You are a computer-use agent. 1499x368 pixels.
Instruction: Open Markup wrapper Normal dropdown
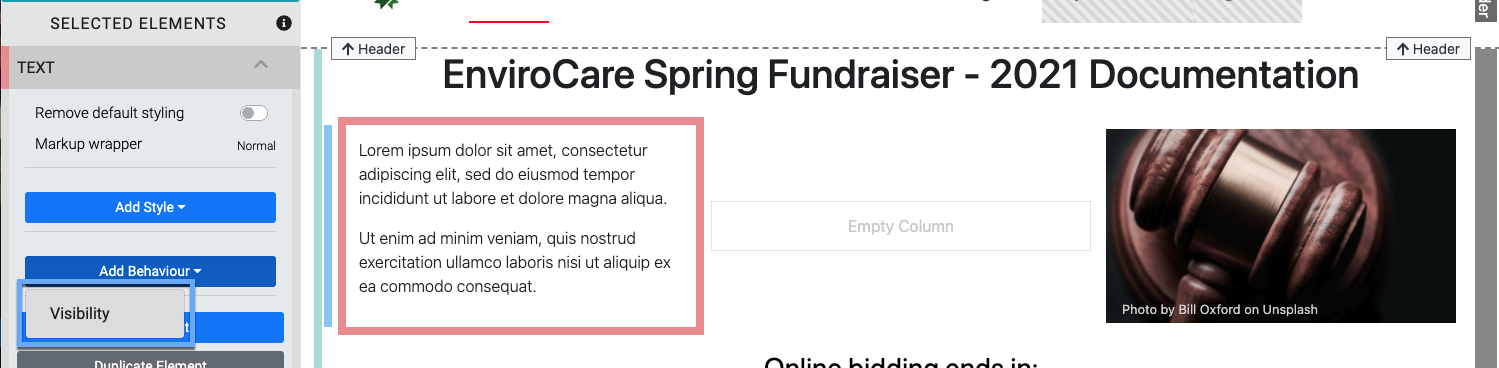tap(256, 145)
